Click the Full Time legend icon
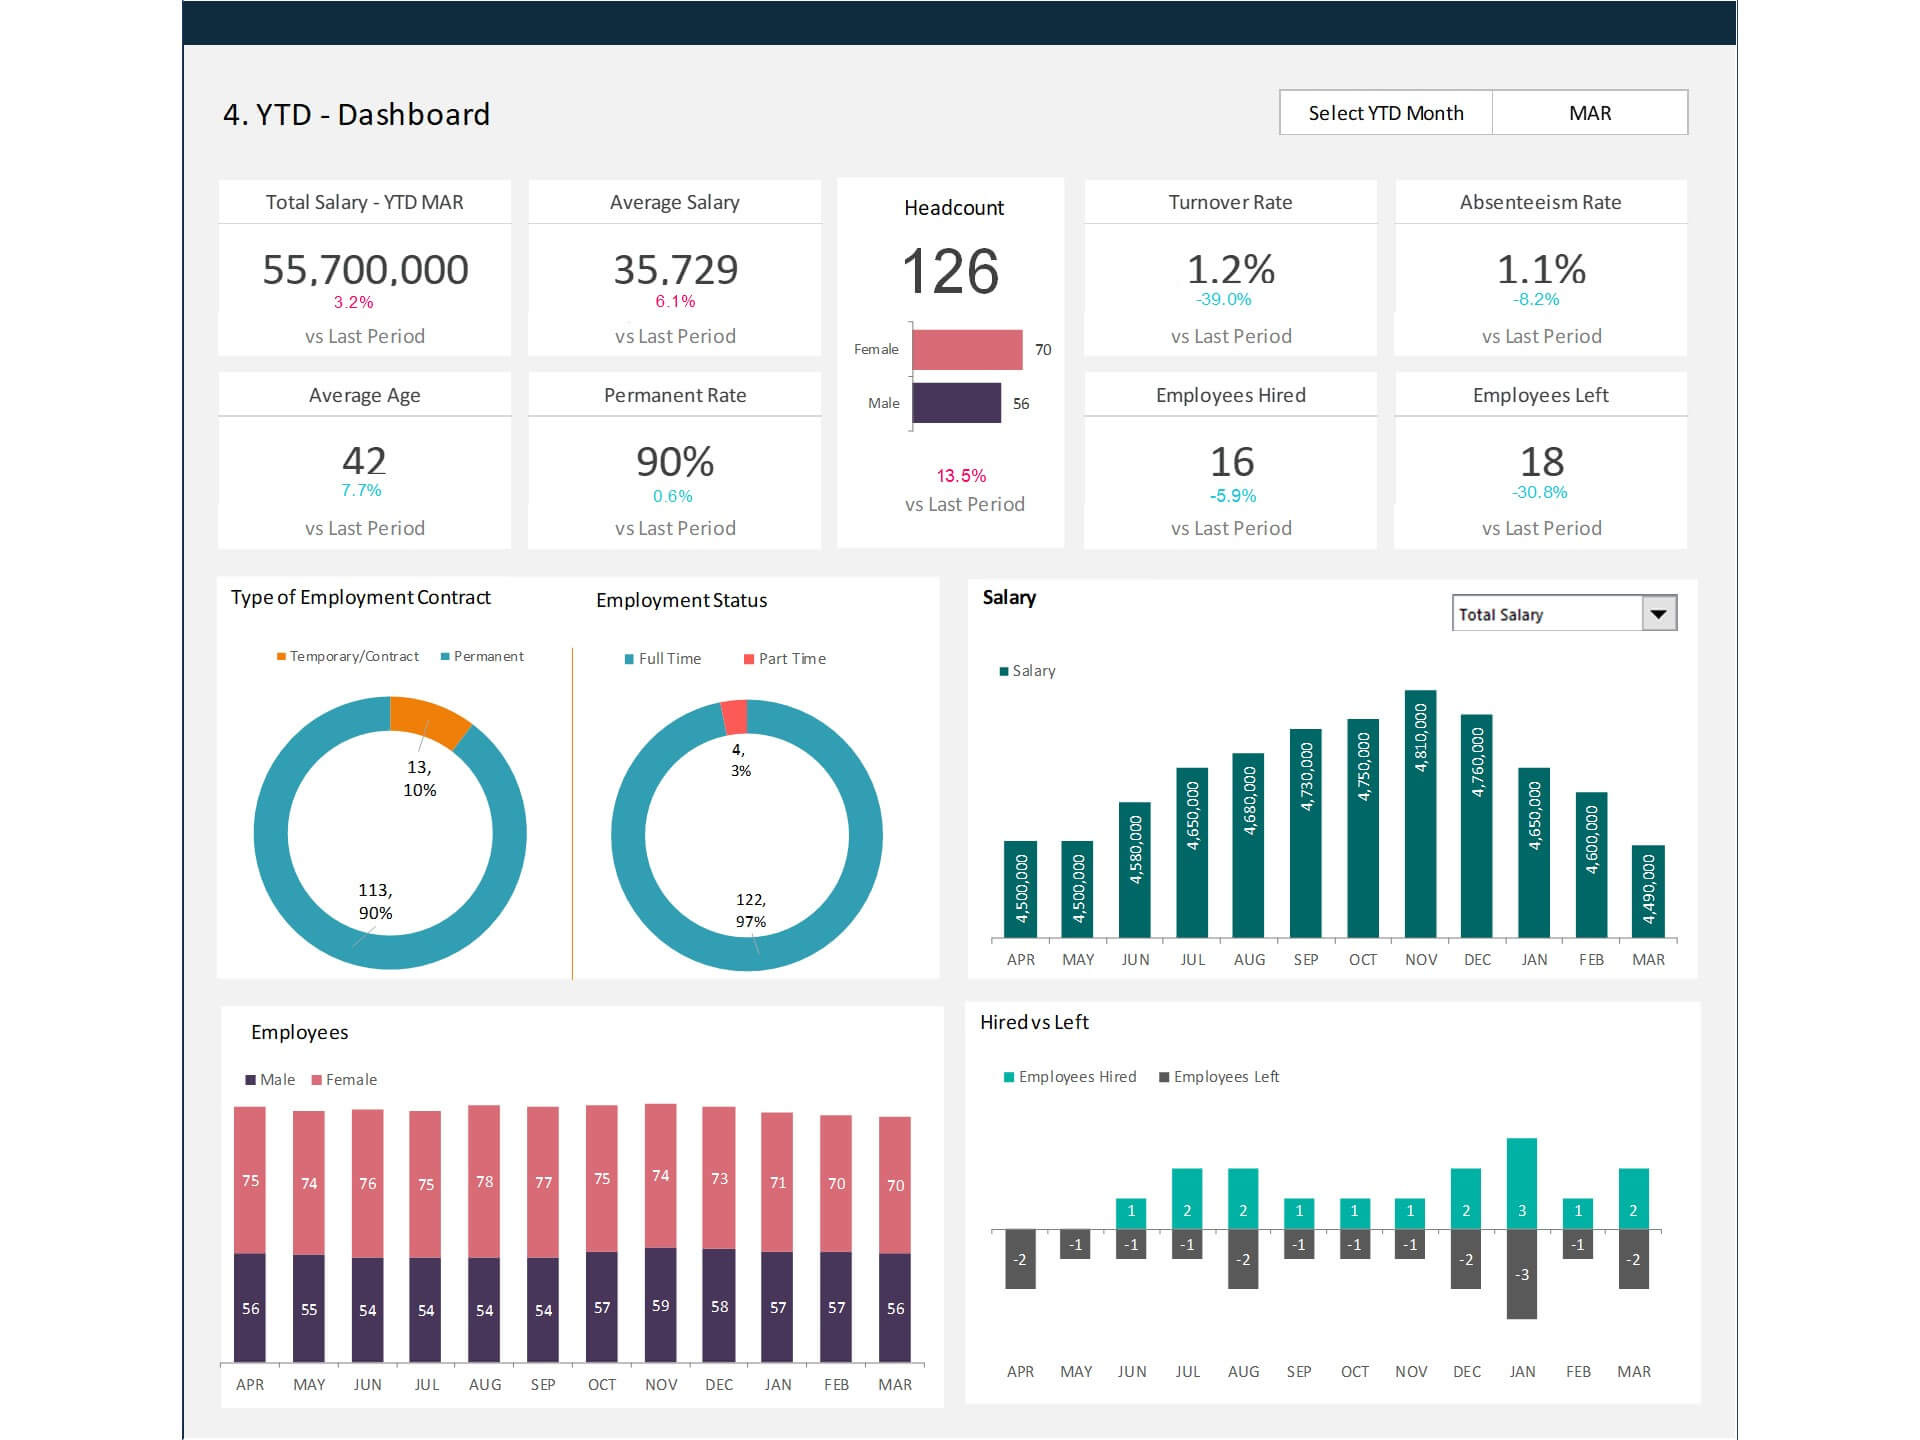Image resolution: width=1920 pixels, height=1440 pixels. tap(630, 658)
